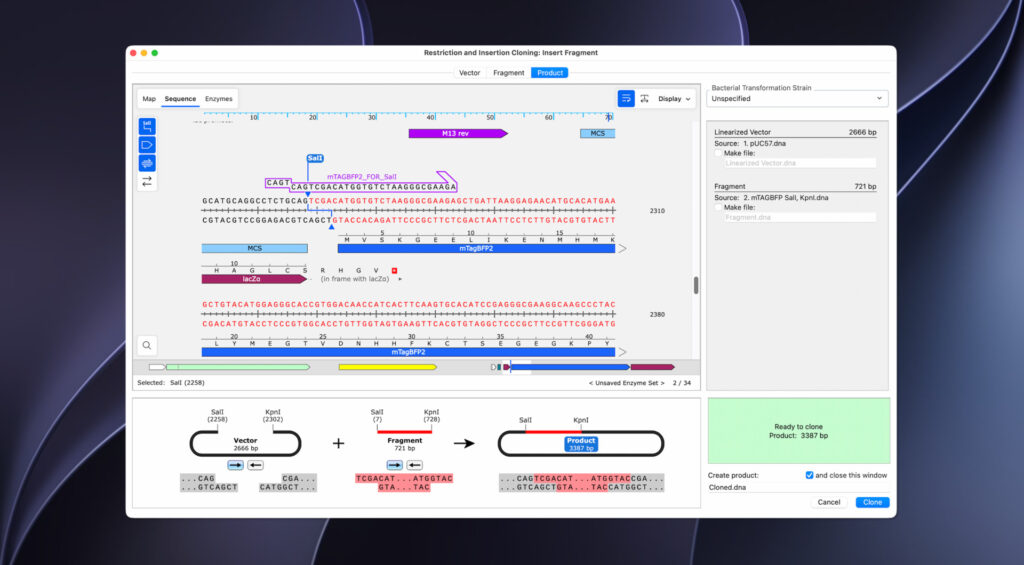Click the SalI enzyme site label

[x=315, y=158]
